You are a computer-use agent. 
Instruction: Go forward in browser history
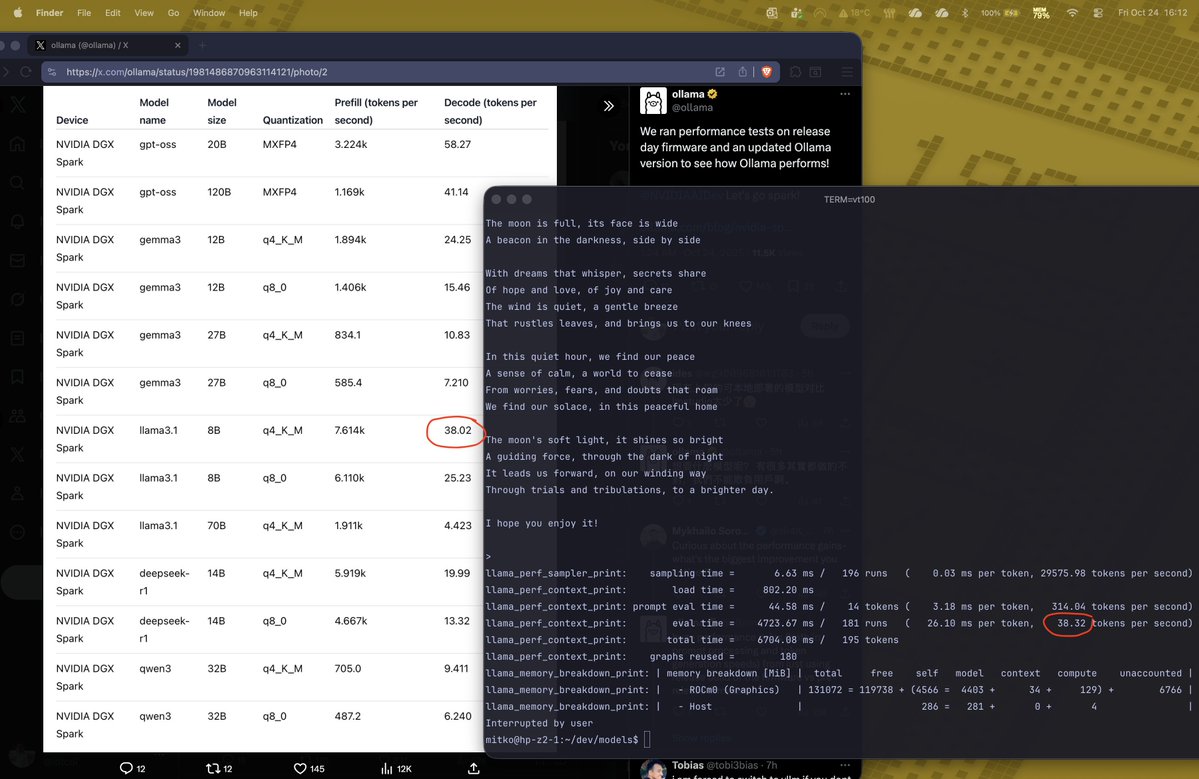click(5, 72)
